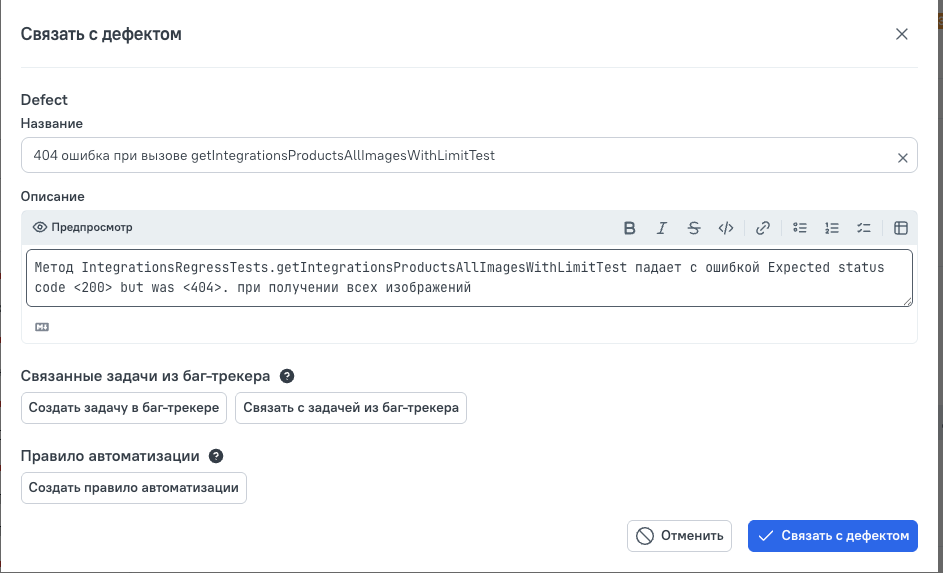Viewport: 943px width, 573px height.
Task: Click Создать правило автоматизации button
Action: coord(134,488)
